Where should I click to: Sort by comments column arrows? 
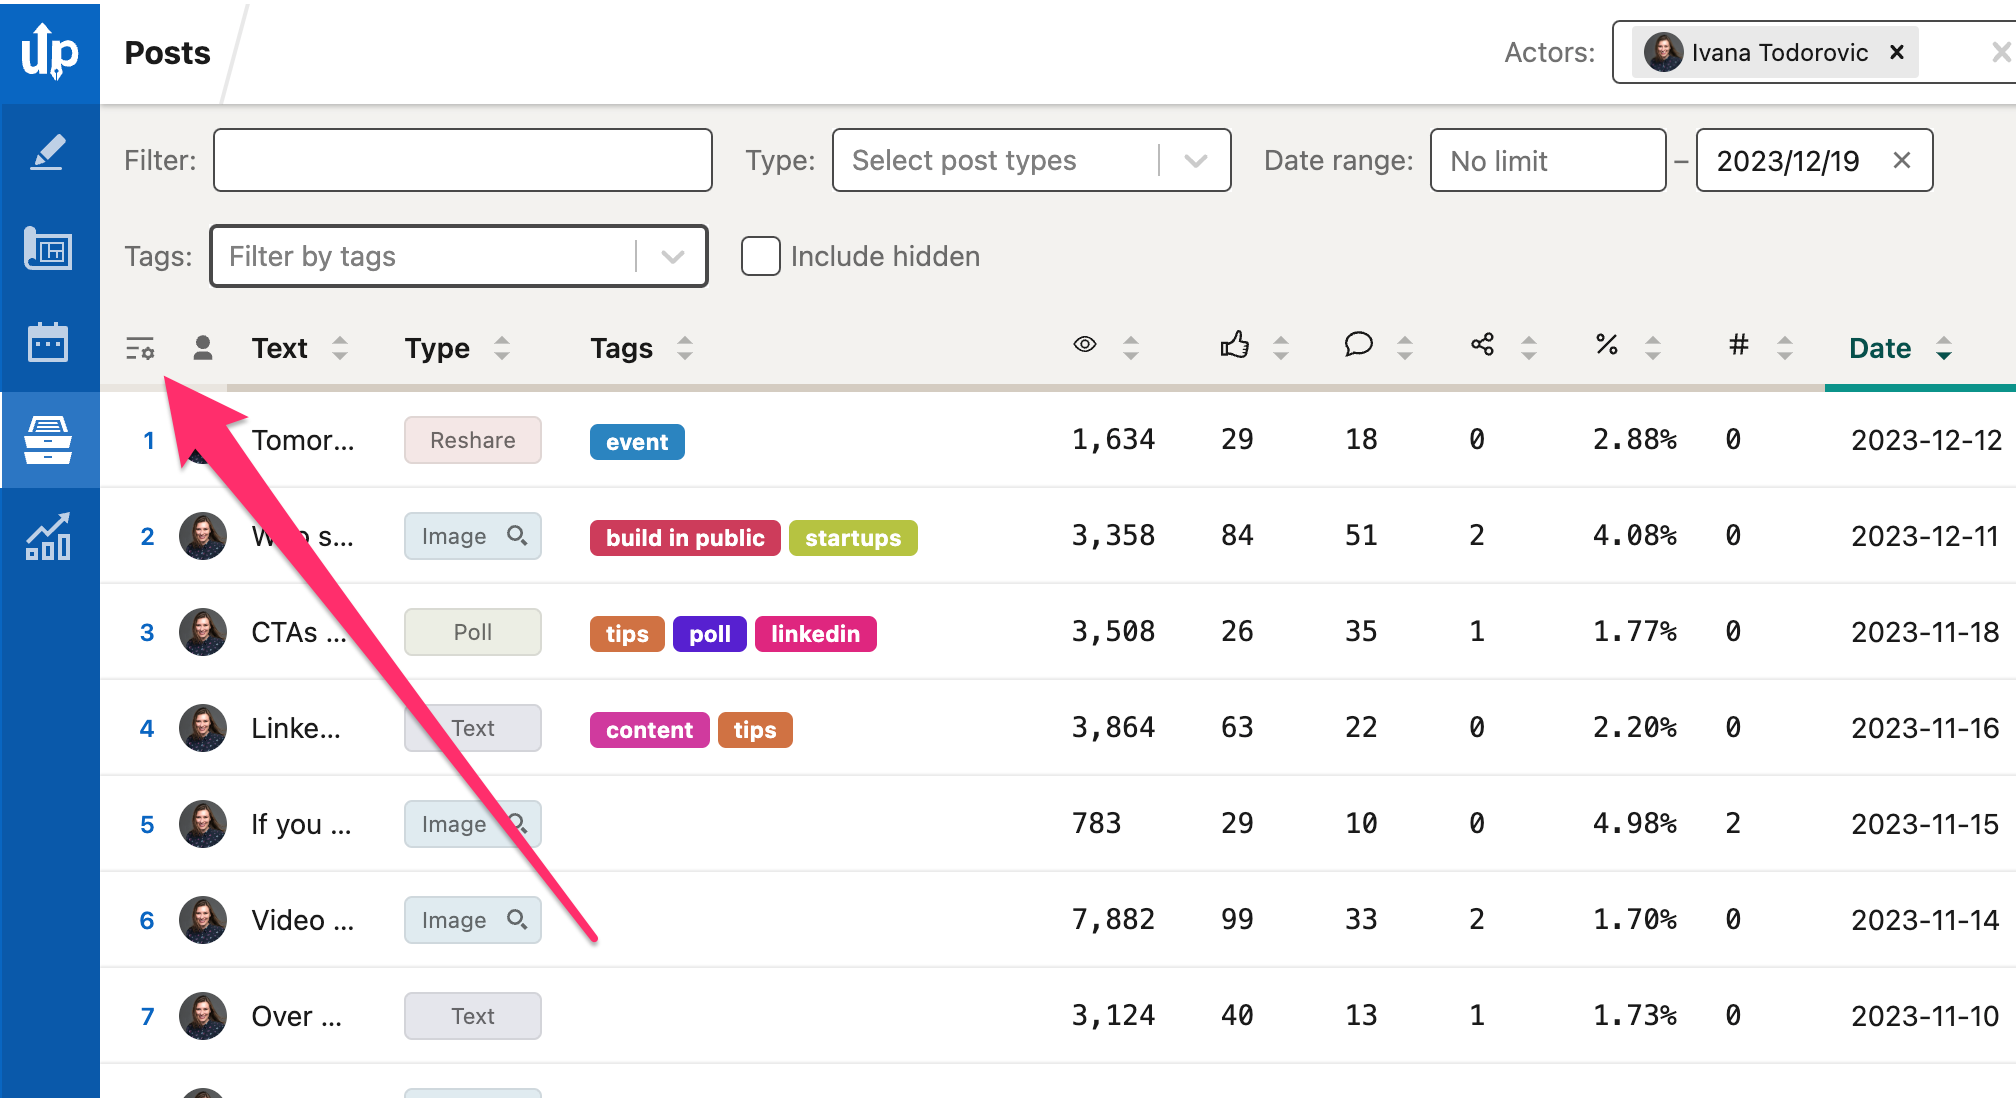point(1407,348)
